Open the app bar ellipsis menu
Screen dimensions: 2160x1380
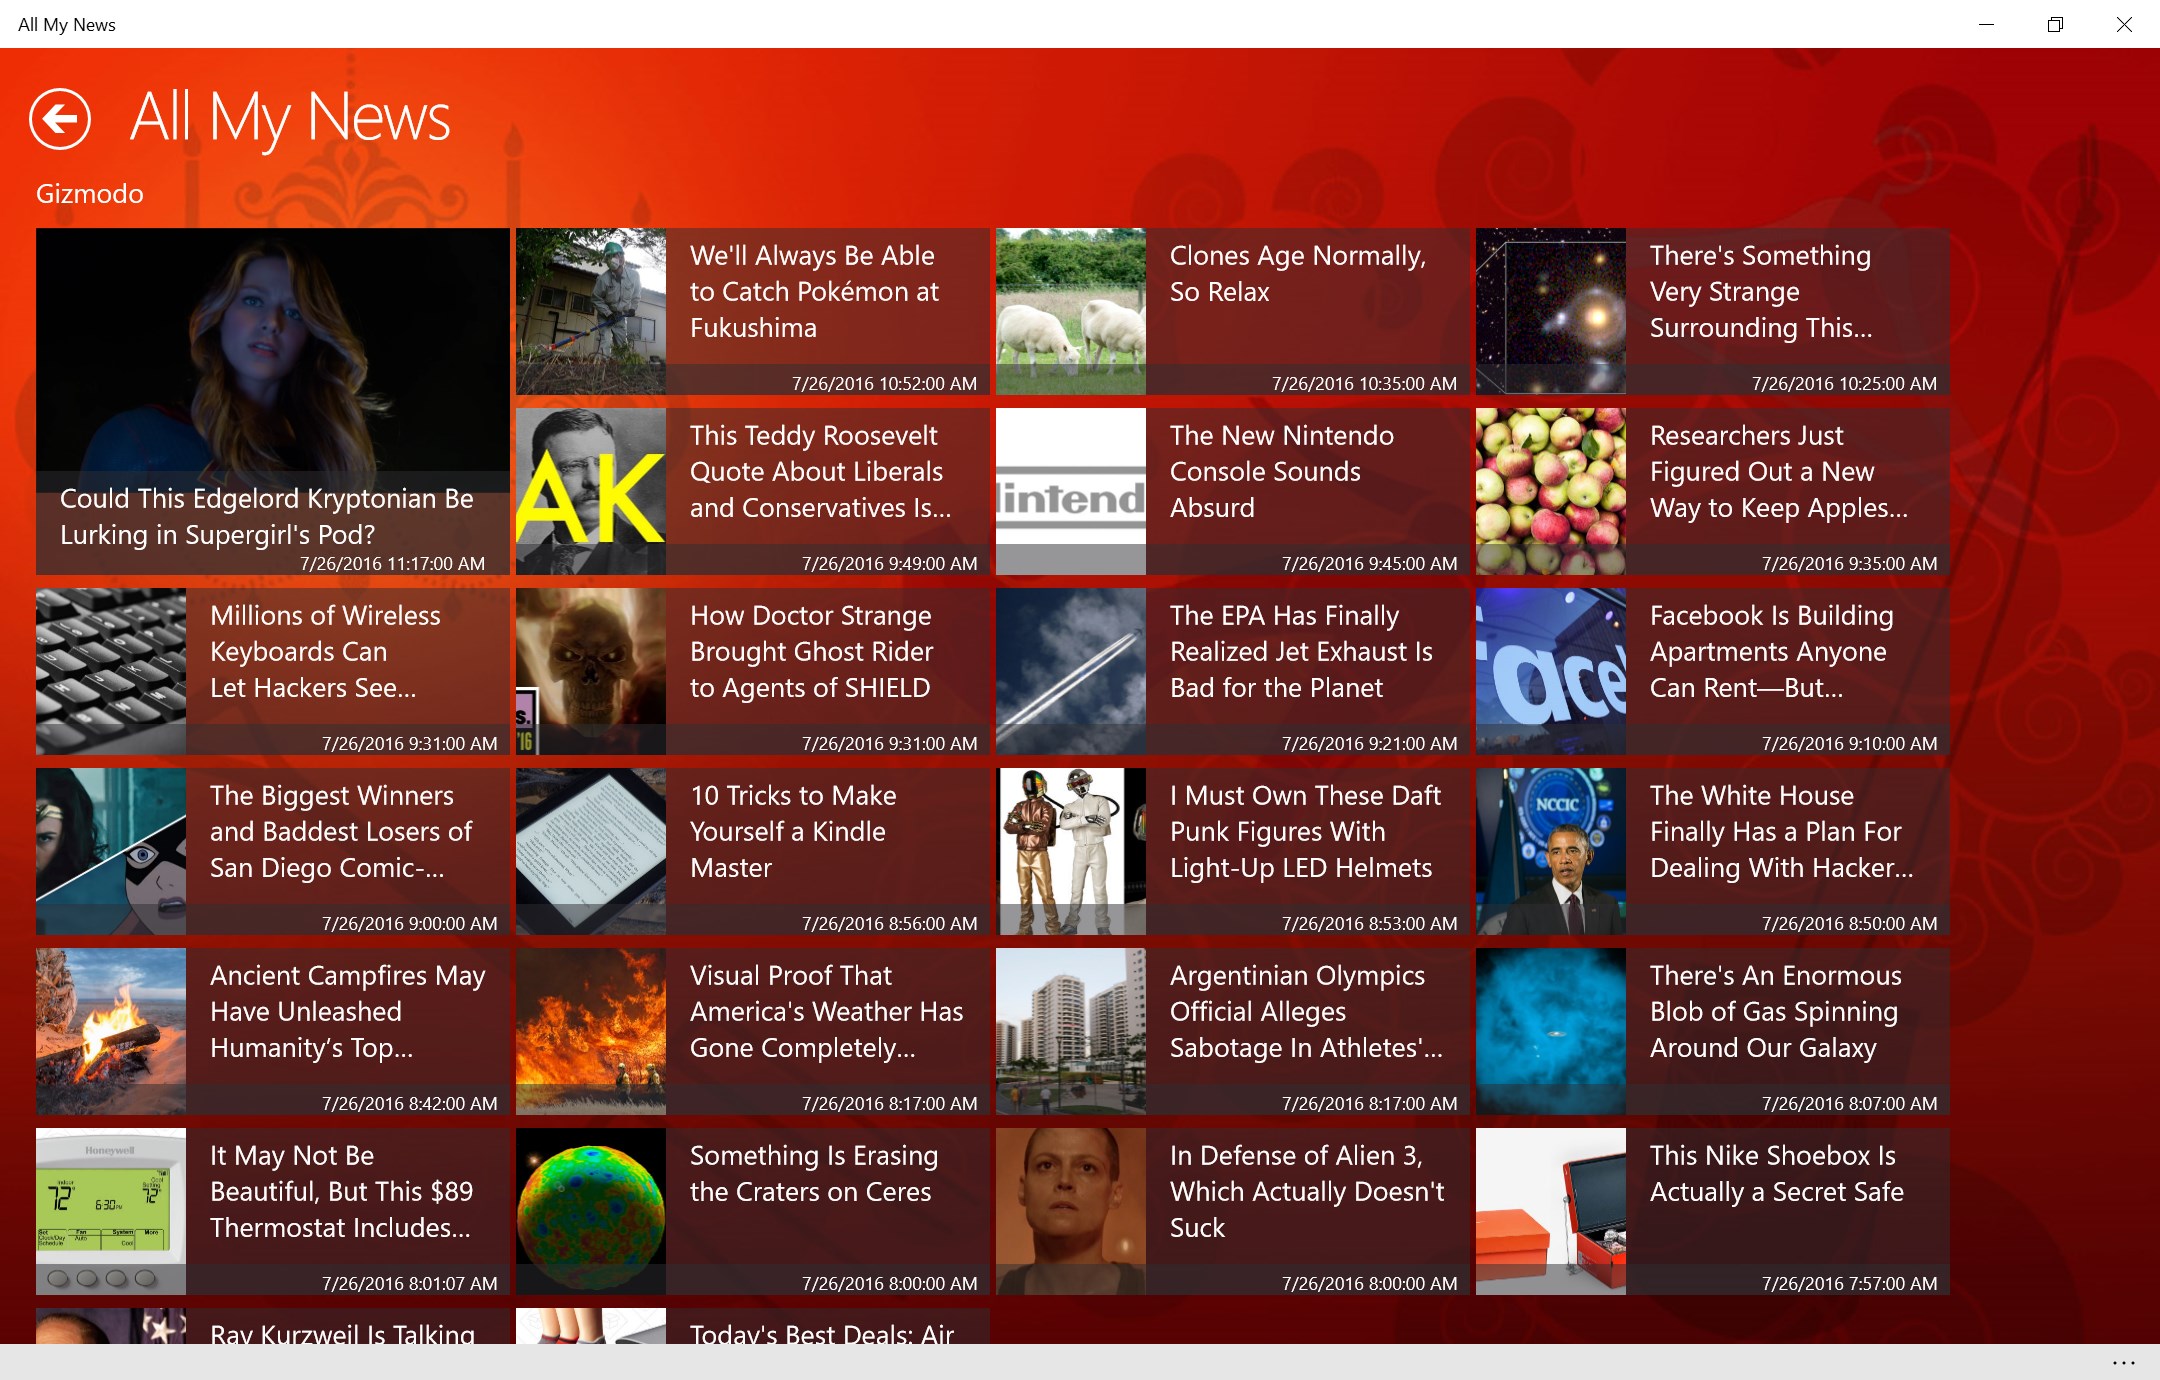point(2123,1362)
